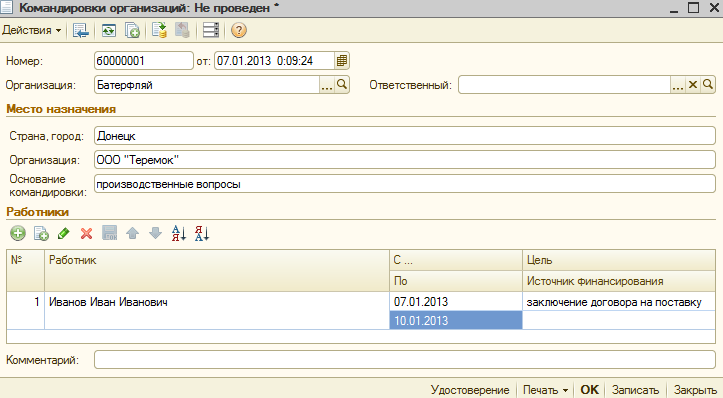Click the По column header
The image size is (723, 398).
point(456,281)
